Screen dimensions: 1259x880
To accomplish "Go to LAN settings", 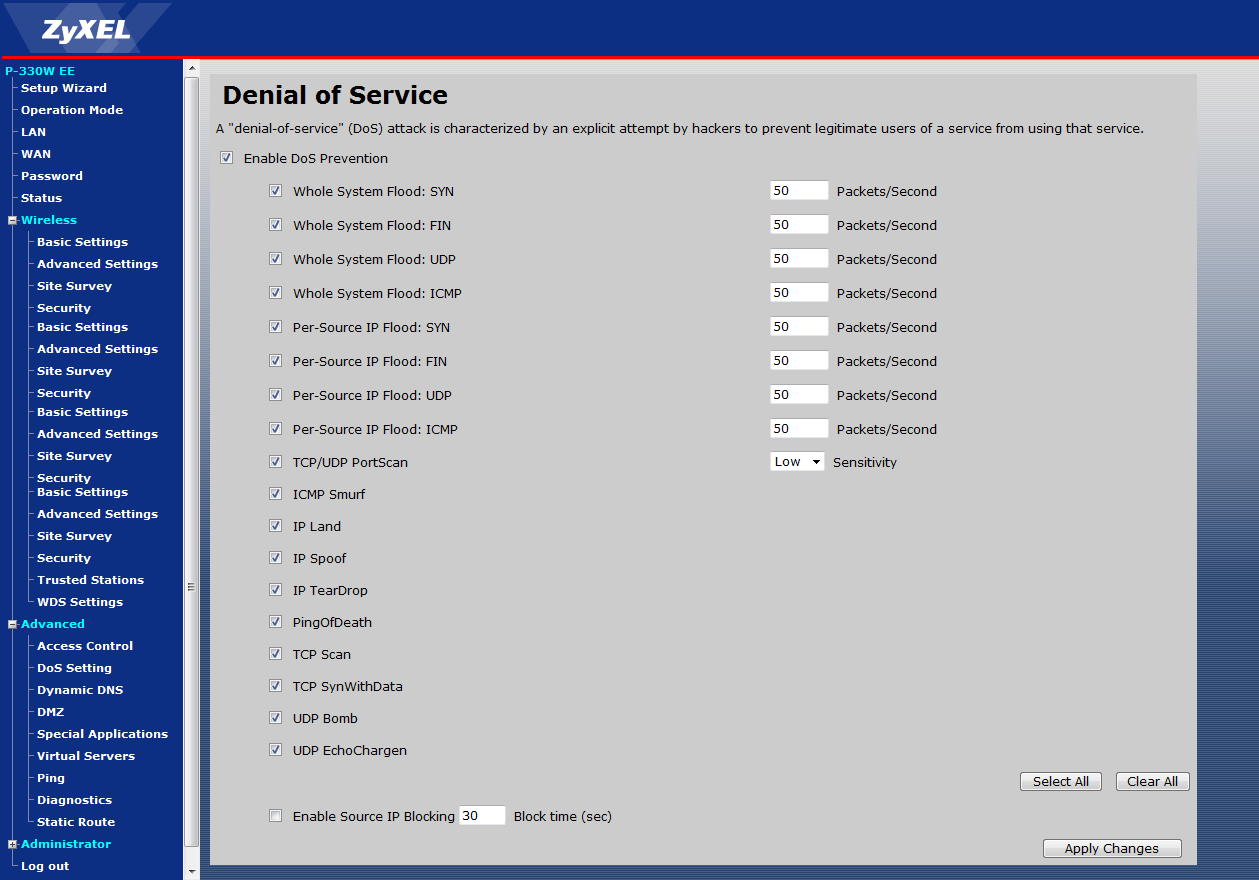I will pyautogui.click(x=33, y=132).
